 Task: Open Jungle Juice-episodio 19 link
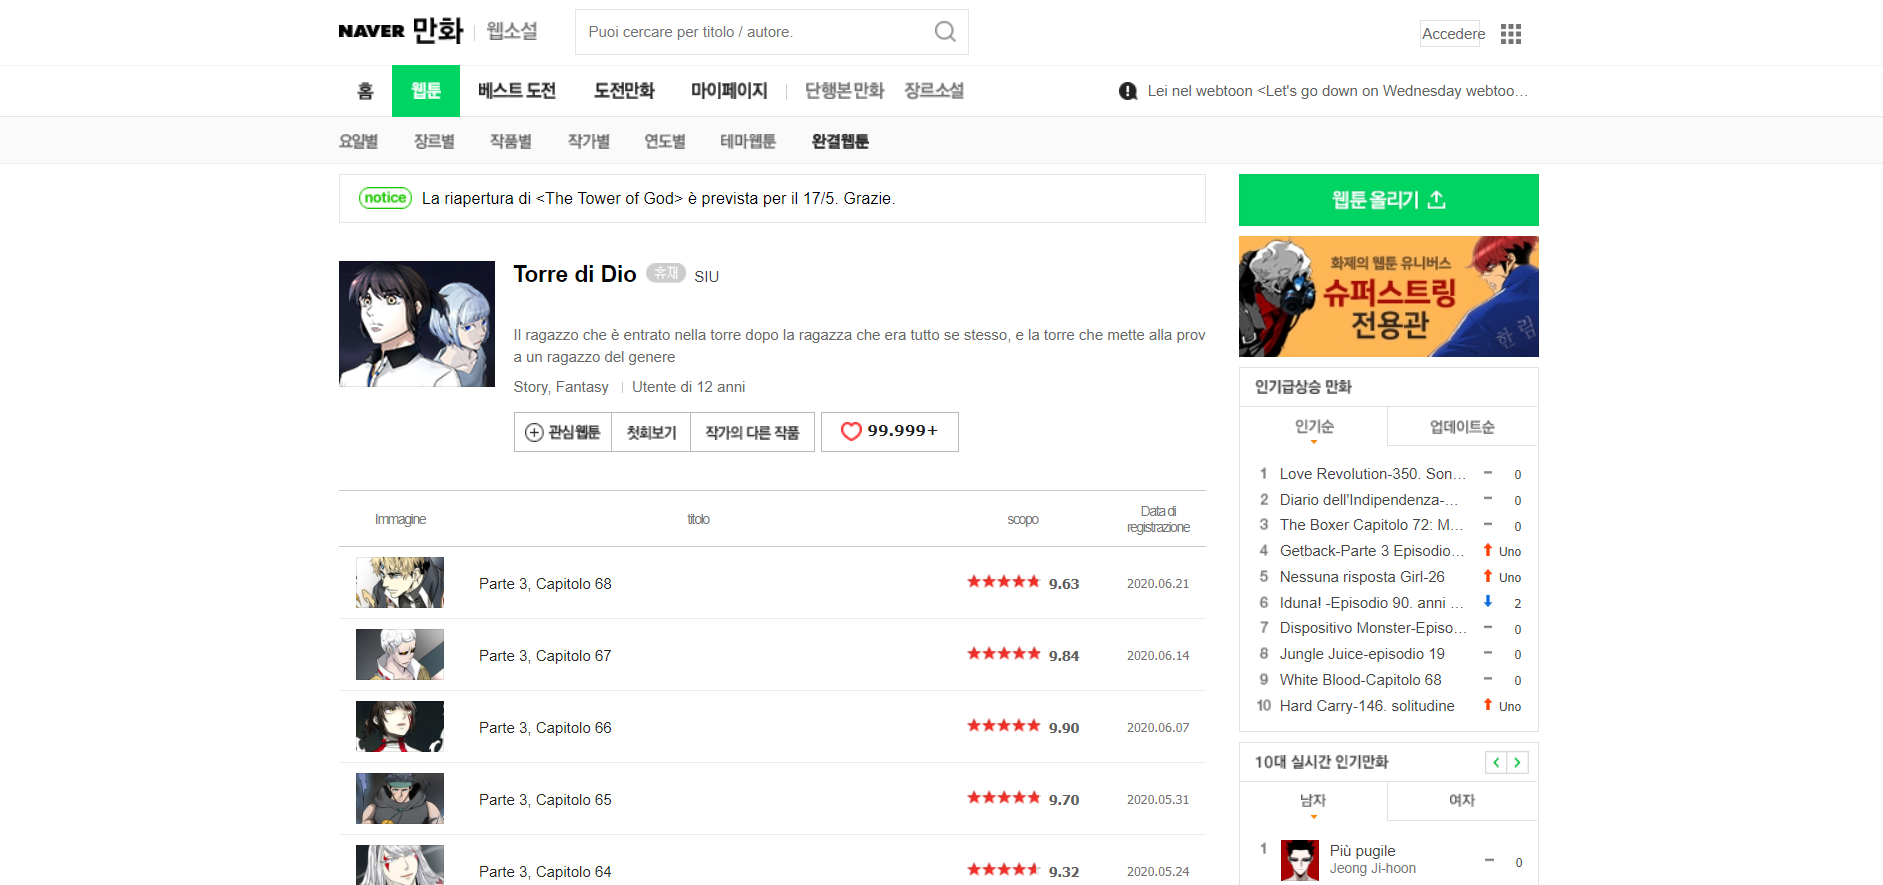point(1362,654)
